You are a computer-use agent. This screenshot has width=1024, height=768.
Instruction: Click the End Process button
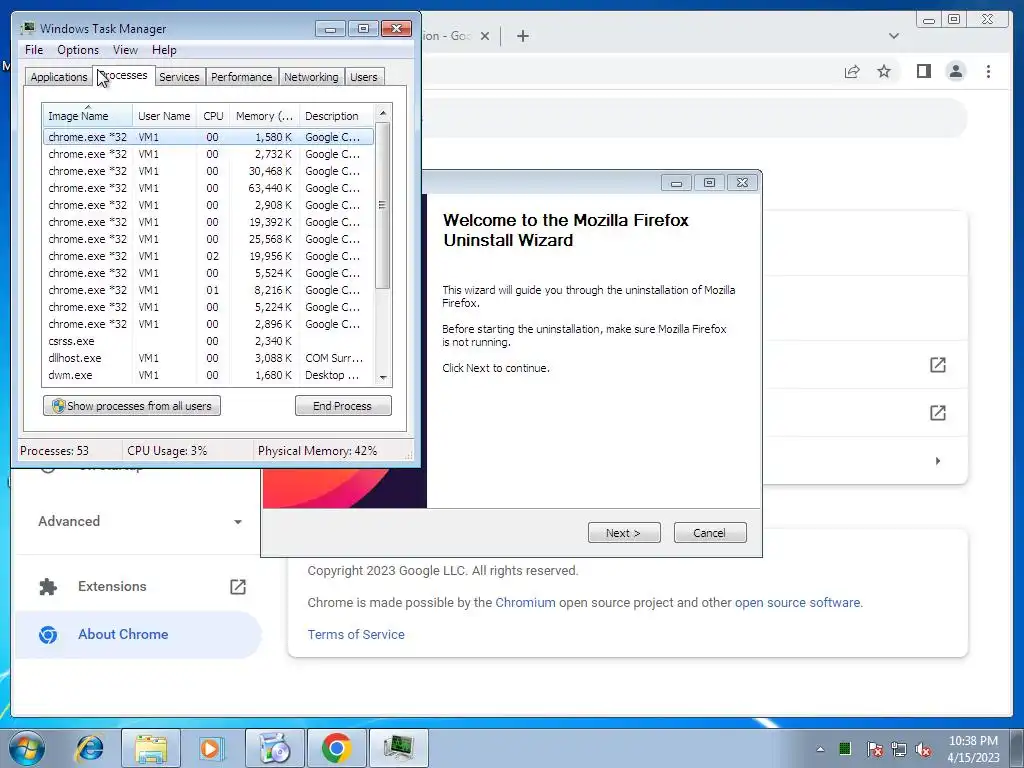(343, 406)
